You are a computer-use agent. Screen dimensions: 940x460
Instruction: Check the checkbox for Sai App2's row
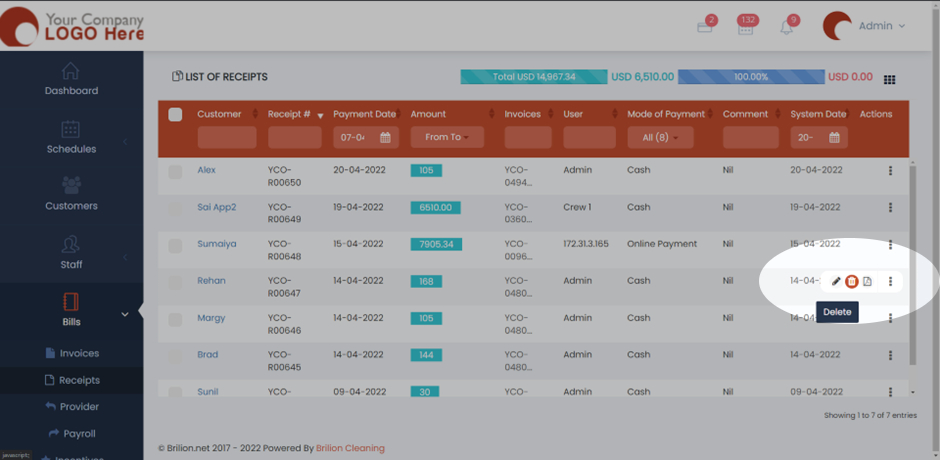click(176, 209)
